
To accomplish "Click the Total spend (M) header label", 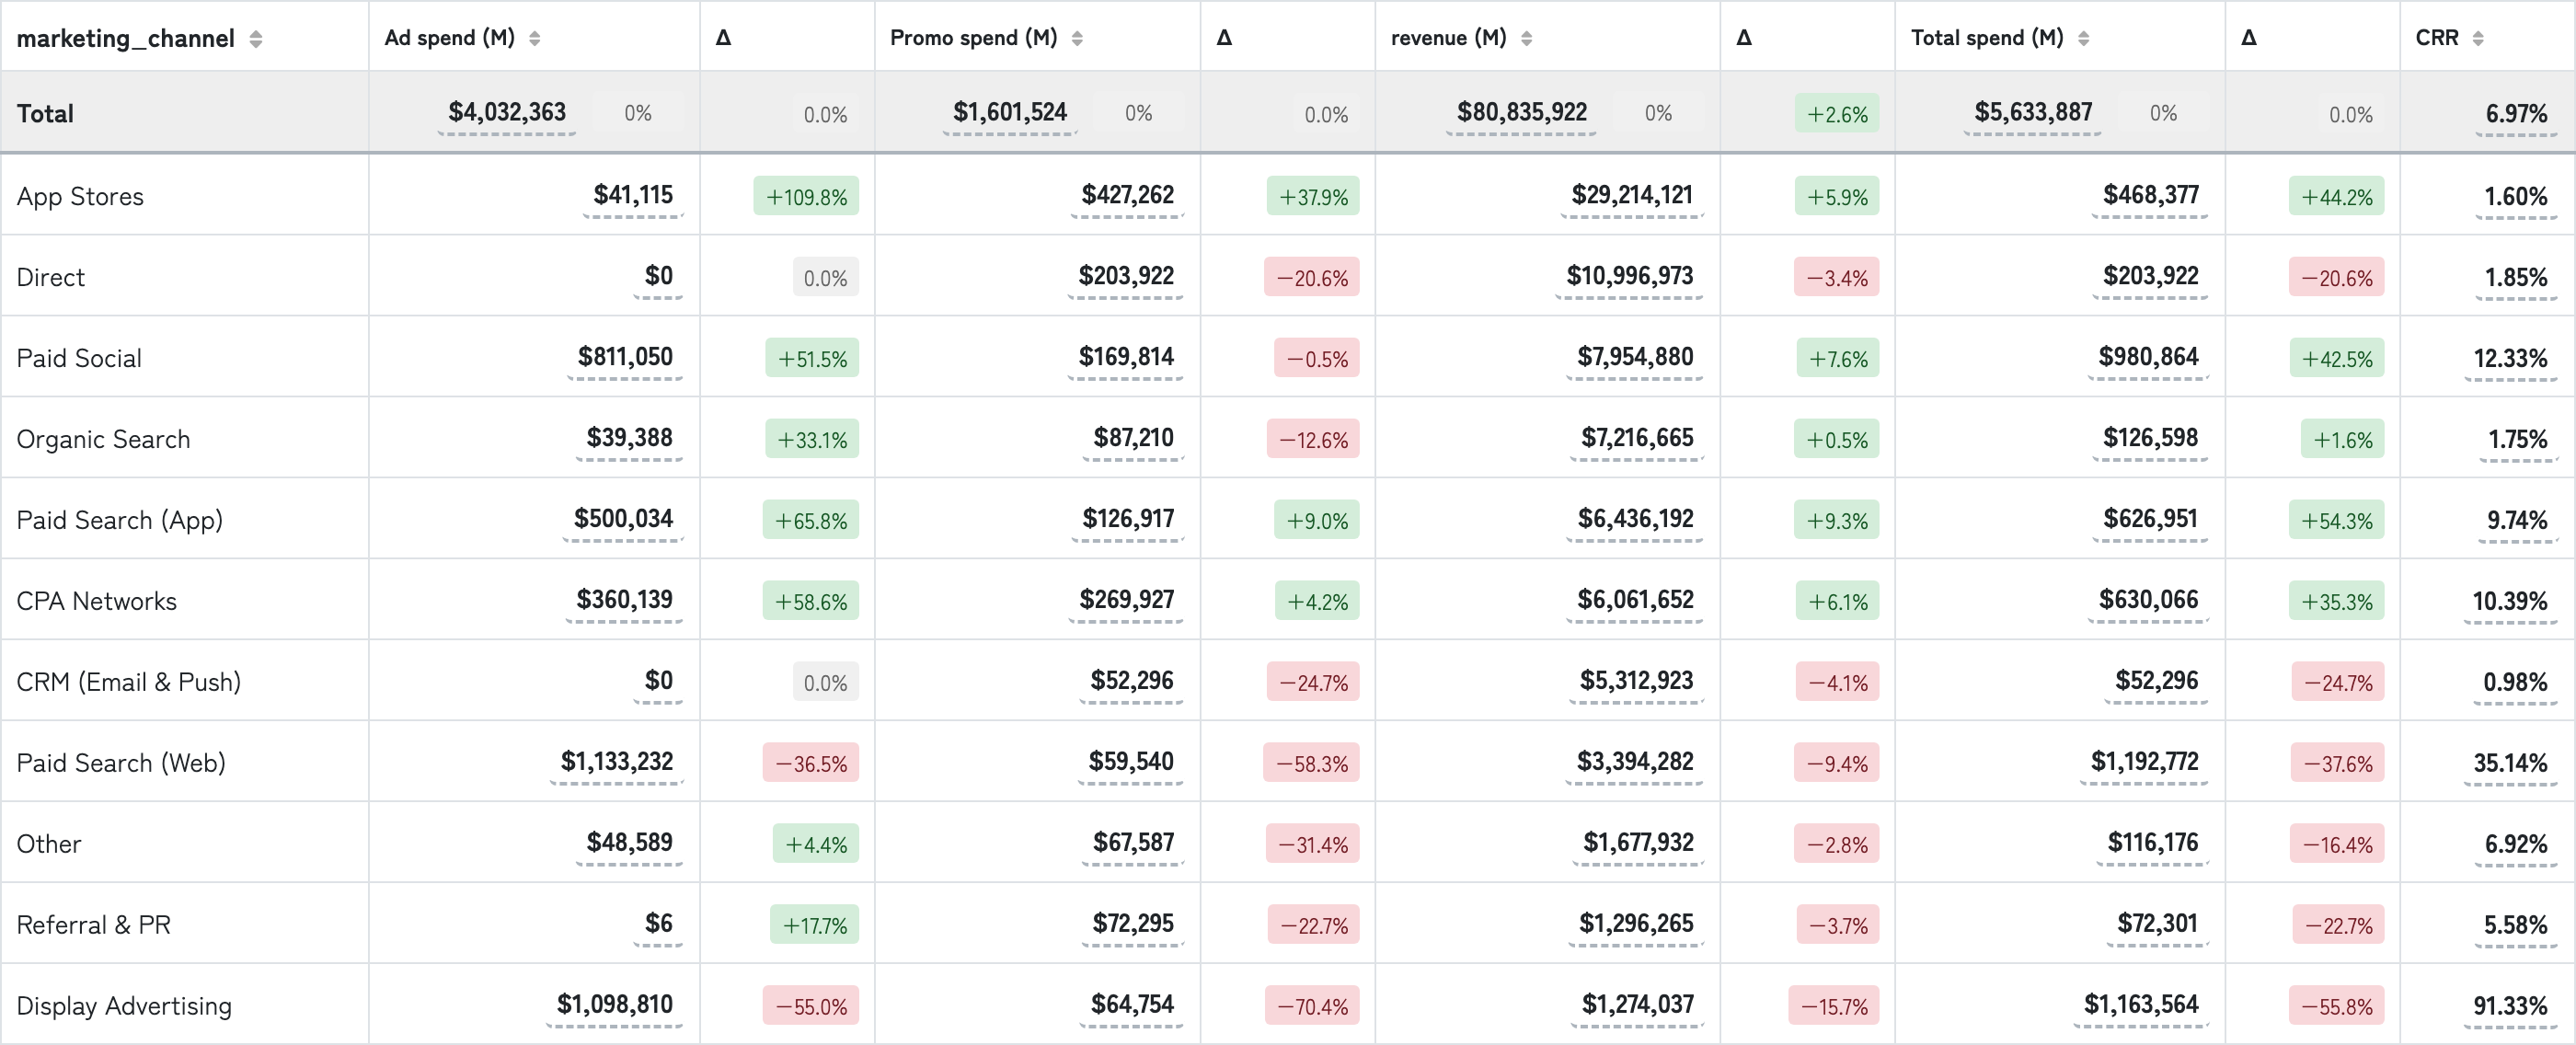I will click(1987, 38).
